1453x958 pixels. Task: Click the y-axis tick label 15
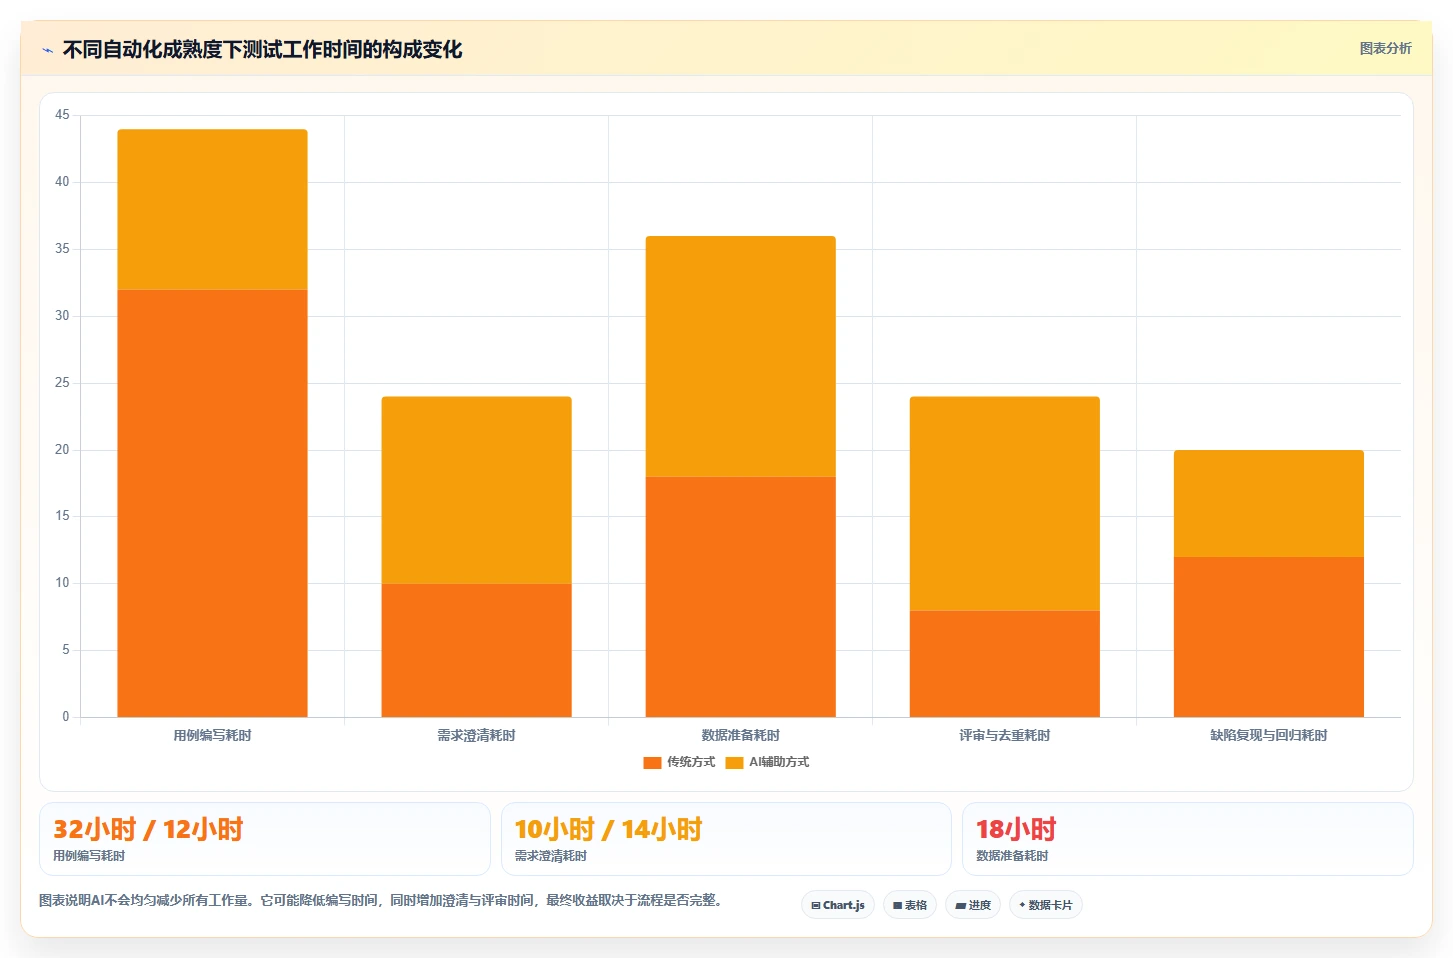point(62,516)
